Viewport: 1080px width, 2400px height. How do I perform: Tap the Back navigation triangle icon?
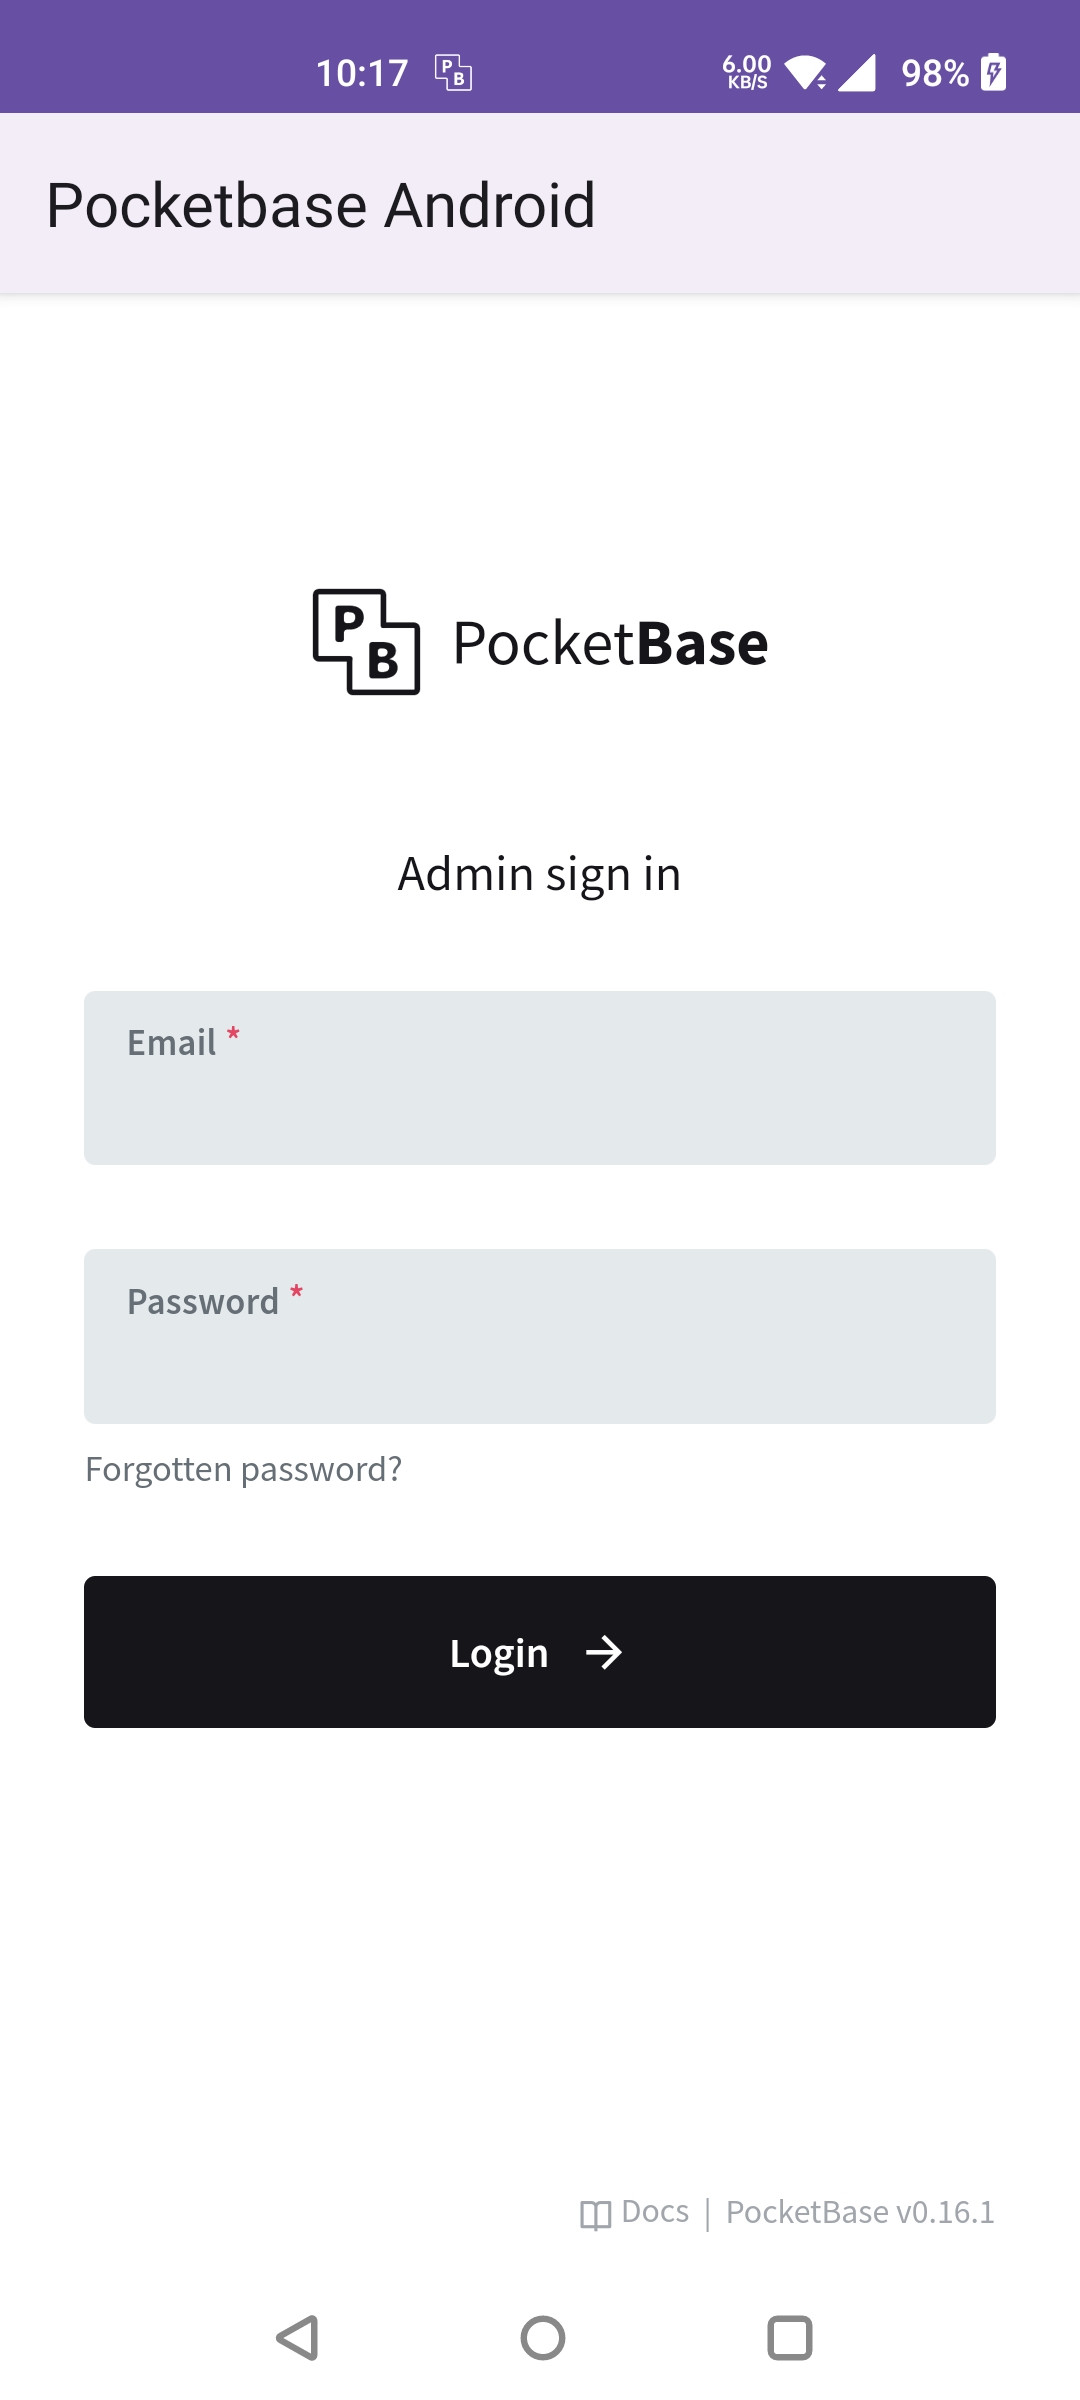295,2337
